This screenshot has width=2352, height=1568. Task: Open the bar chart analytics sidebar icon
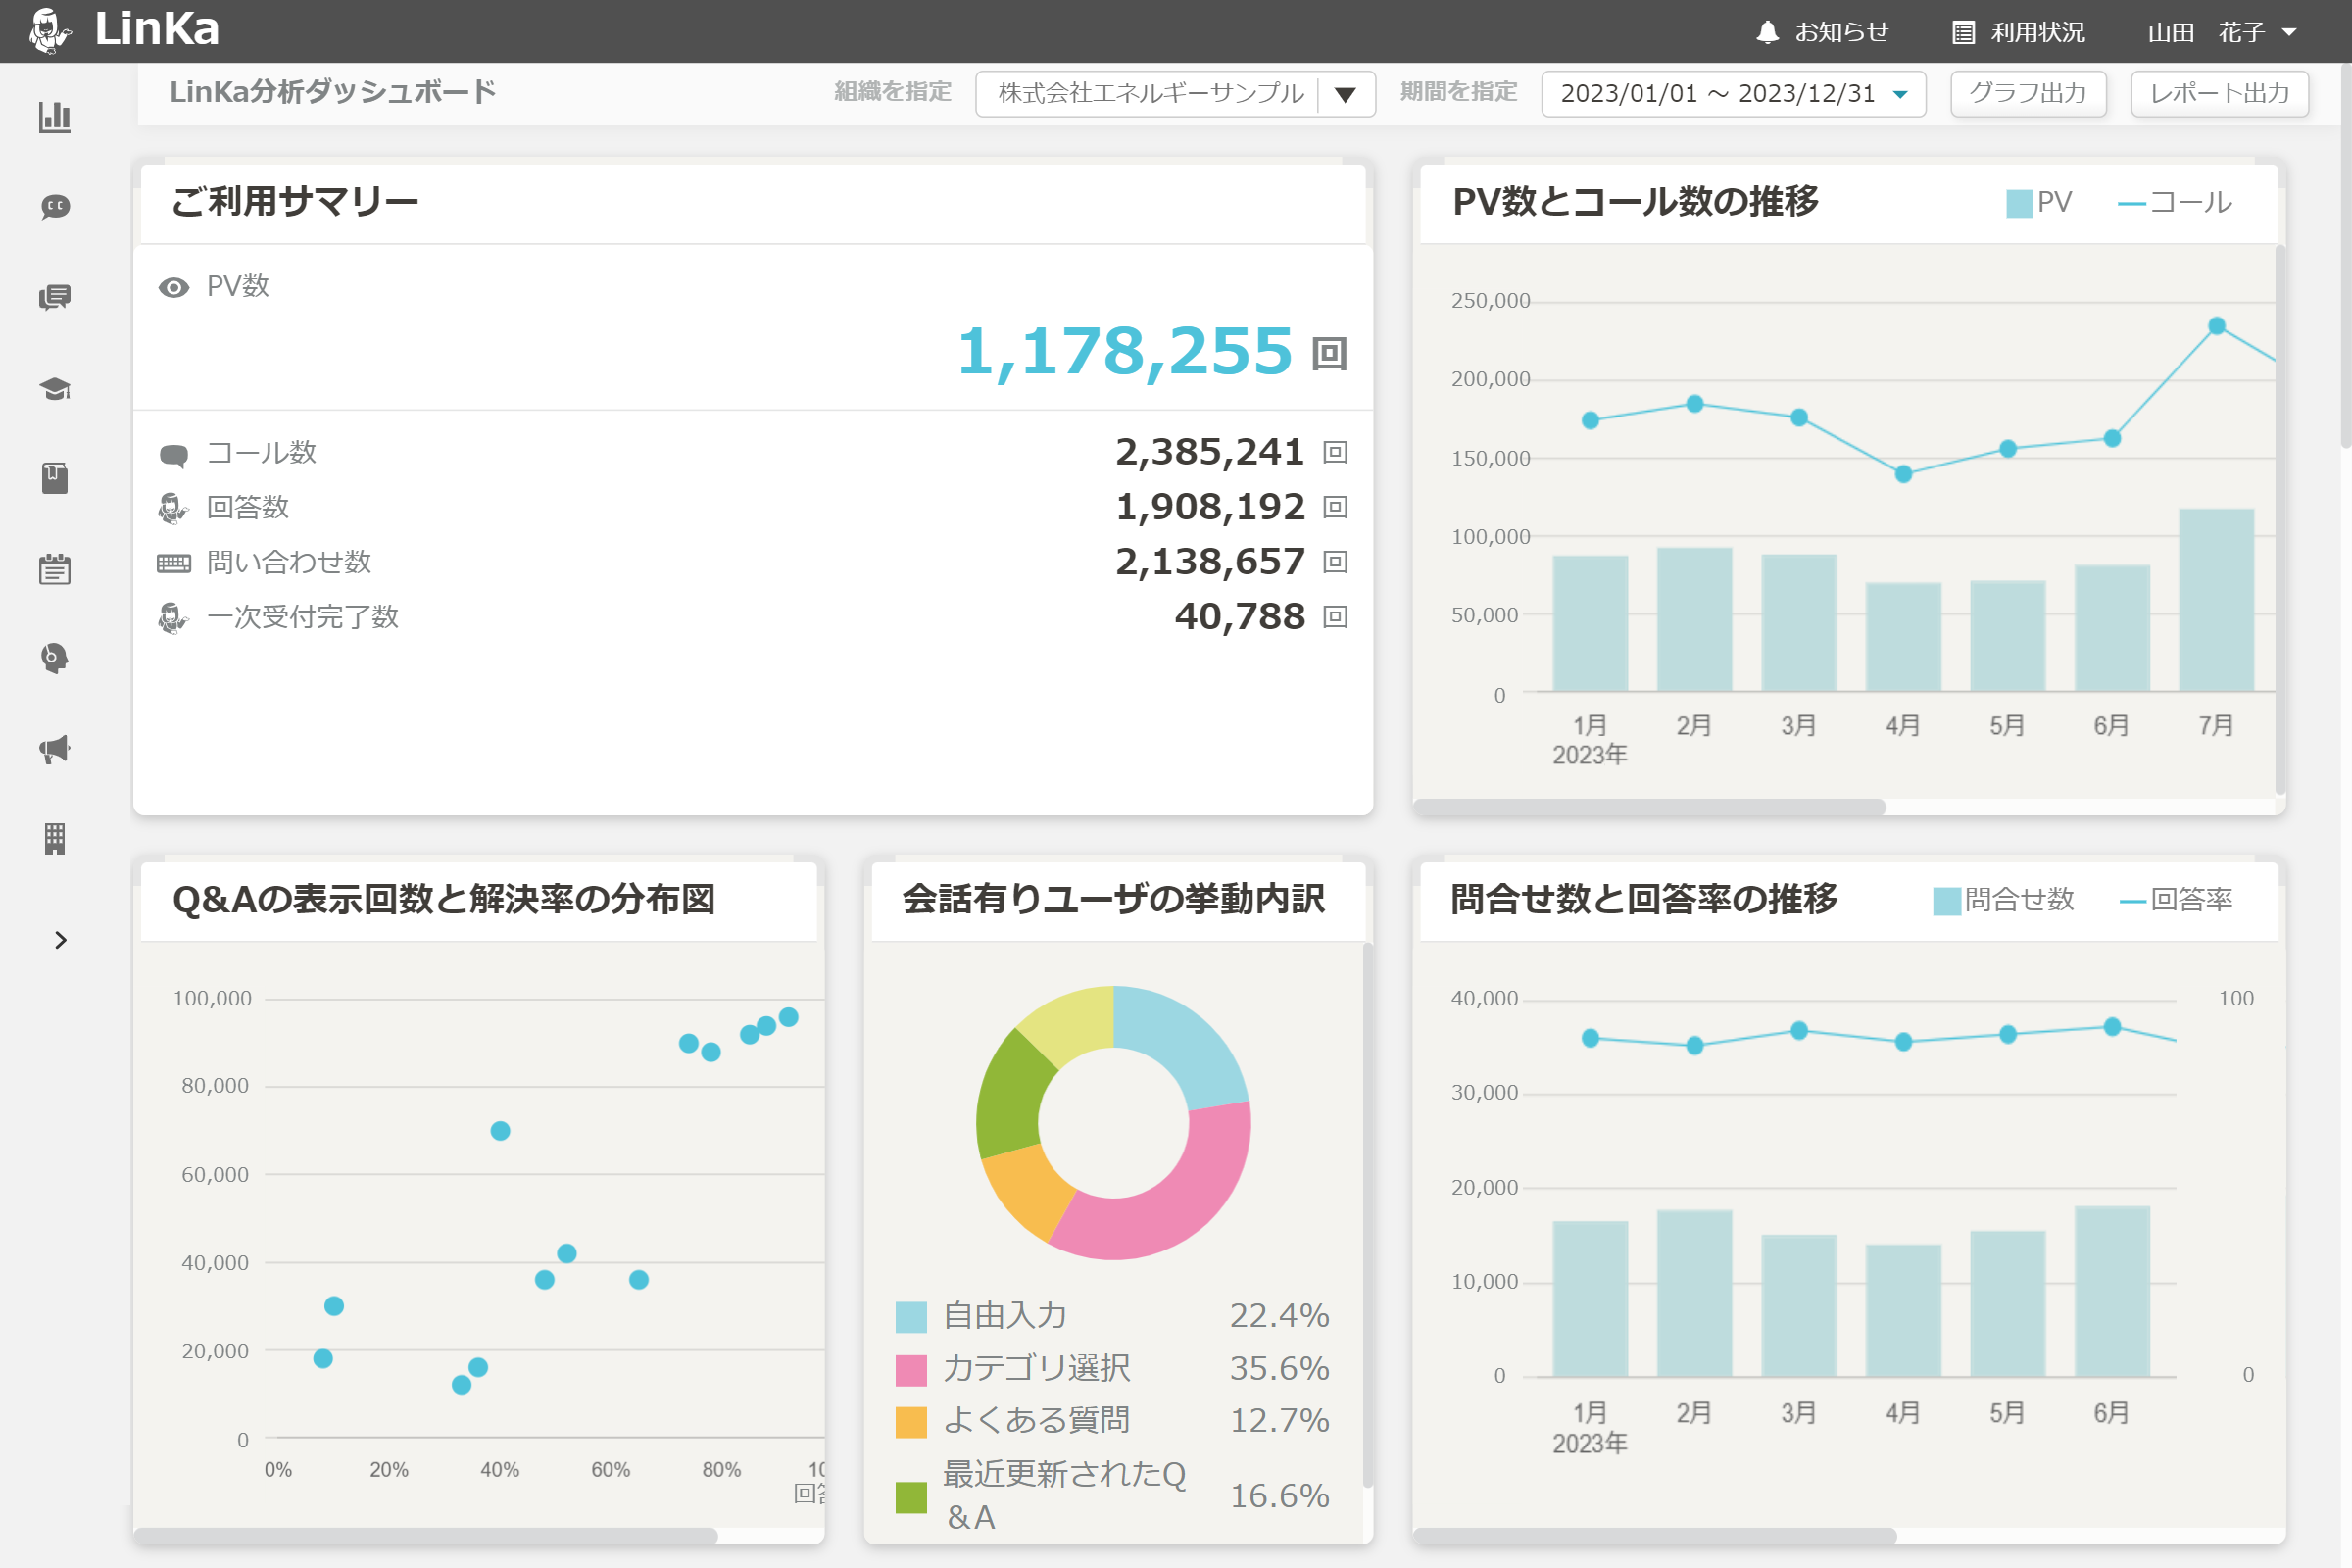point(55,117)
